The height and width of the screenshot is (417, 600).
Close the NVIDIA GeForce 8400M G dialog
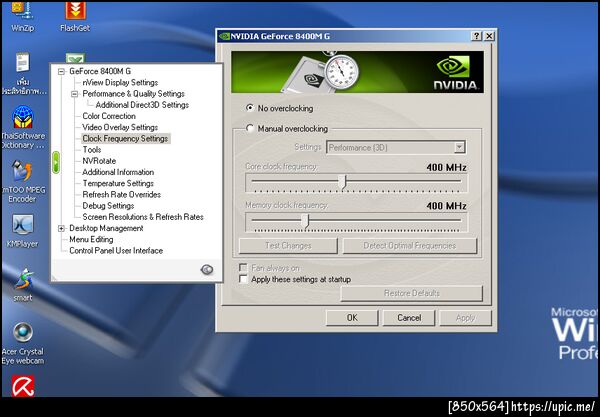[x=489, y=36]
